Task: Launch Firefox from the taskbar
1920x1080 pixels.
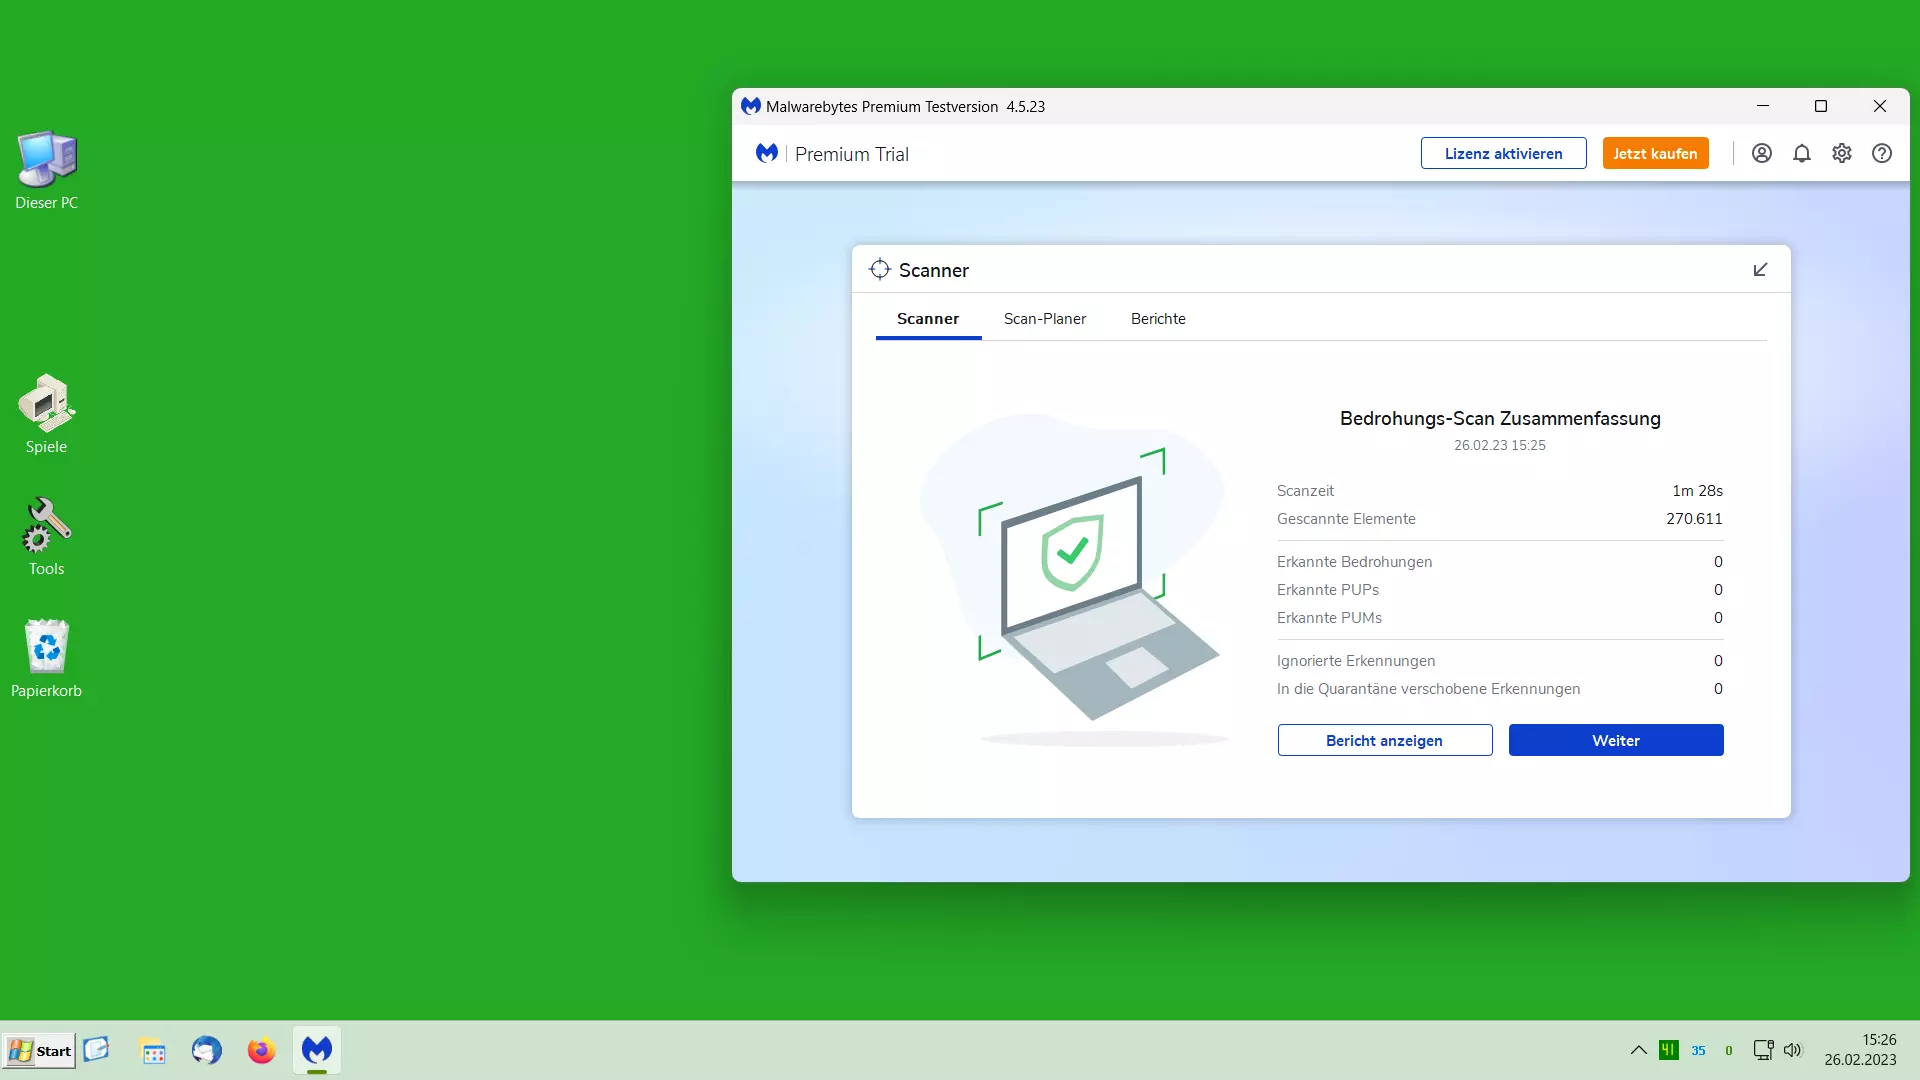Action: pos(262,1051)
